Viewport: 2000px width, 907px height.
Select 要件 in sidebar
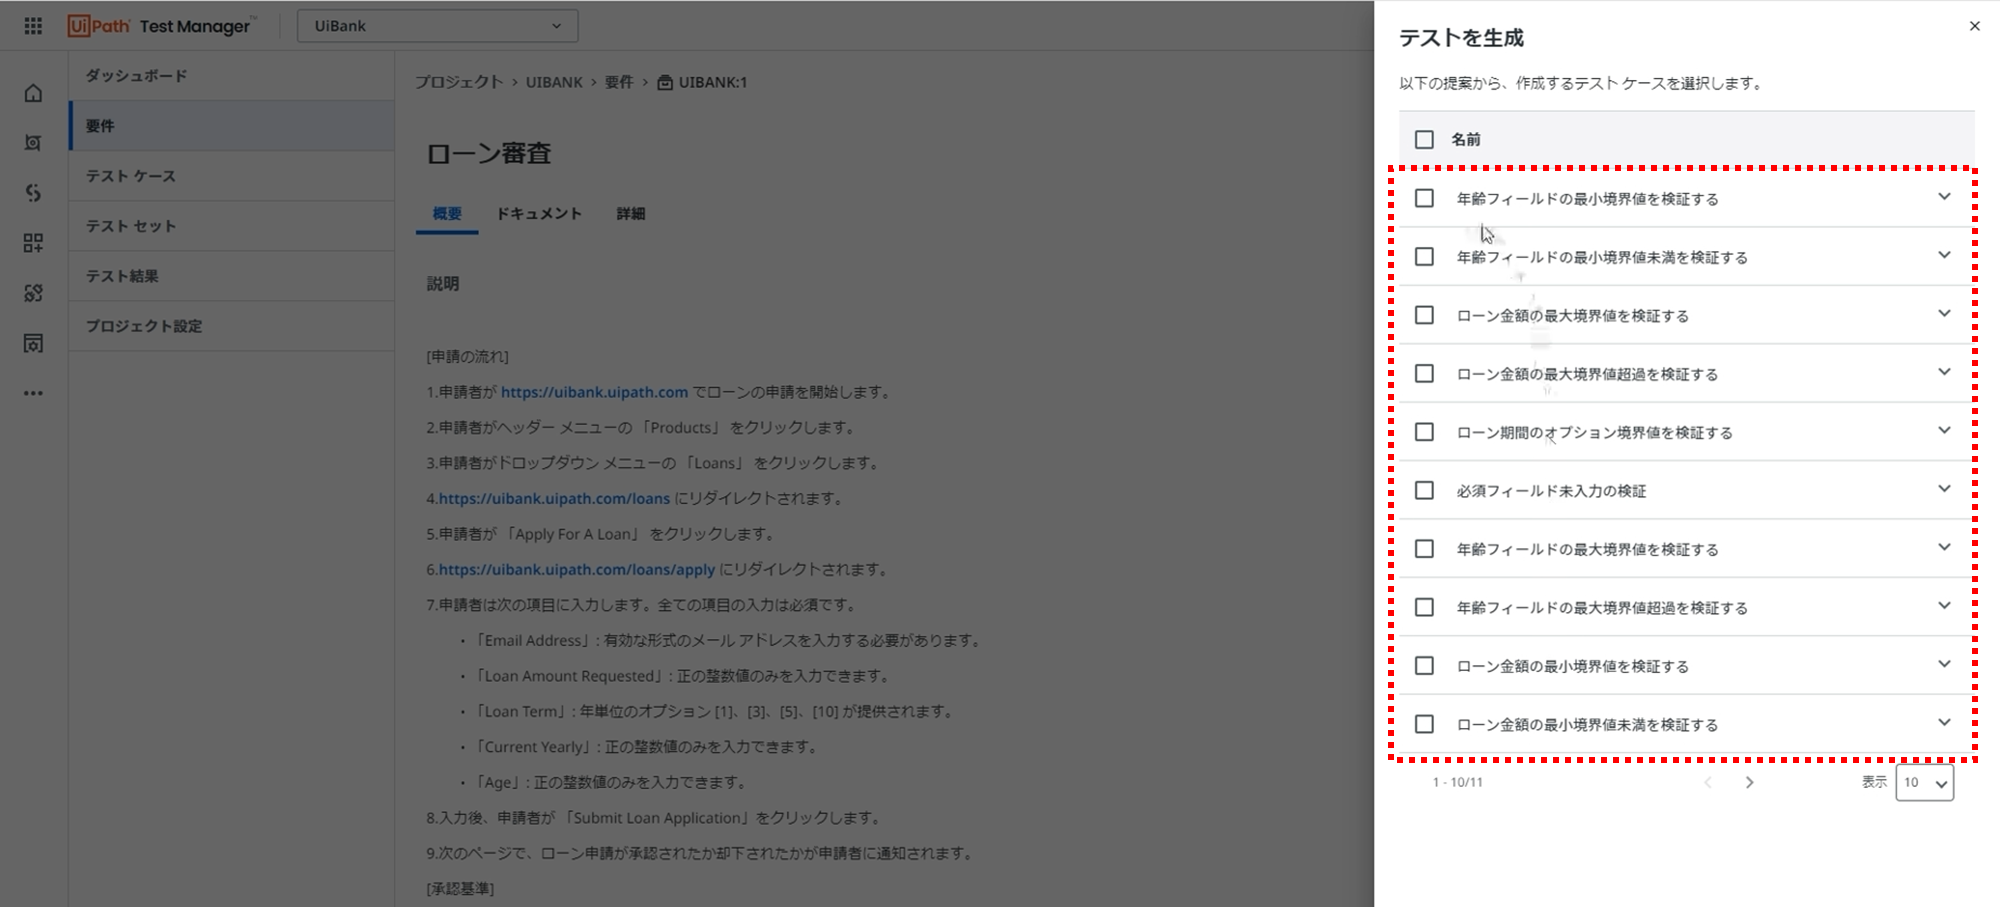(x=231, y=126)
